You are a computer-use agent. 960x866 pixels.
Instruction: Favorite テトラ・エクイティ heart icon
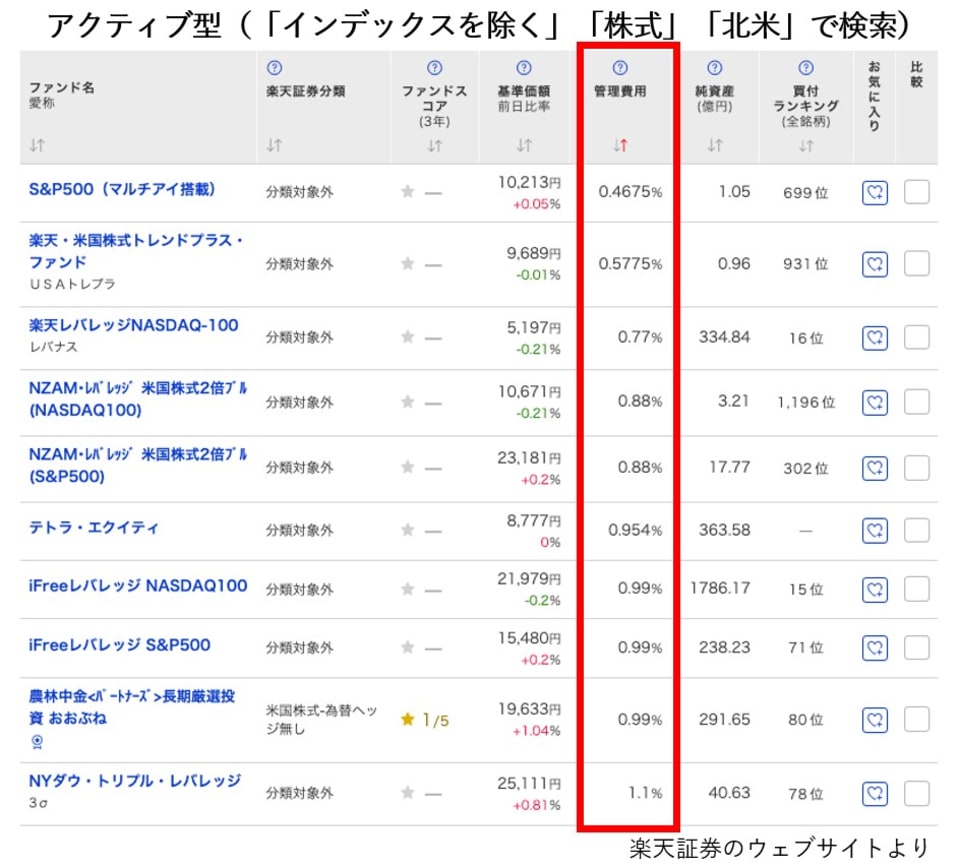[x=874, y=530]
